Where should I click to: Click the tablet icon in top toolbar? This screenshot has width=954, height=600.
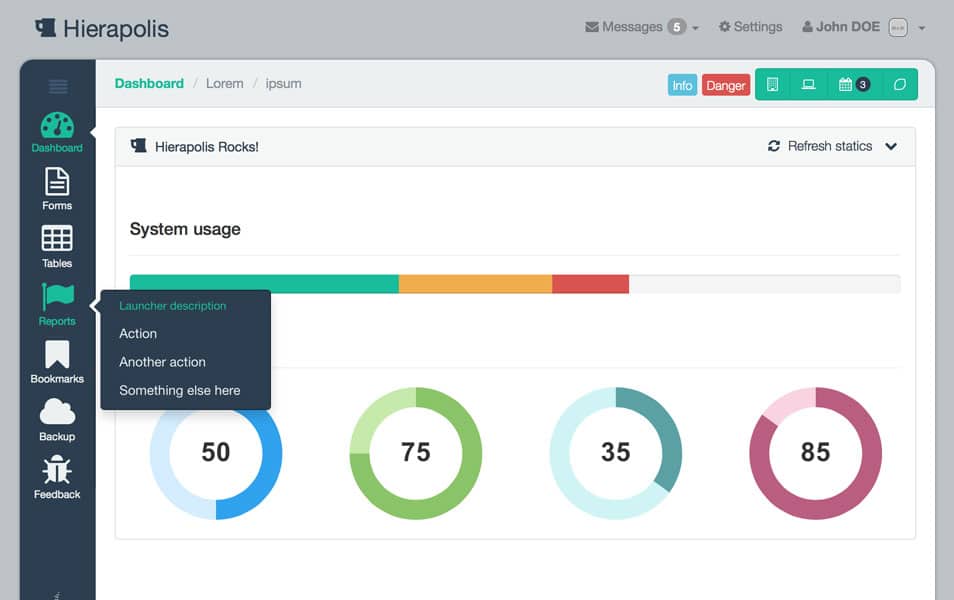point(772,84)
